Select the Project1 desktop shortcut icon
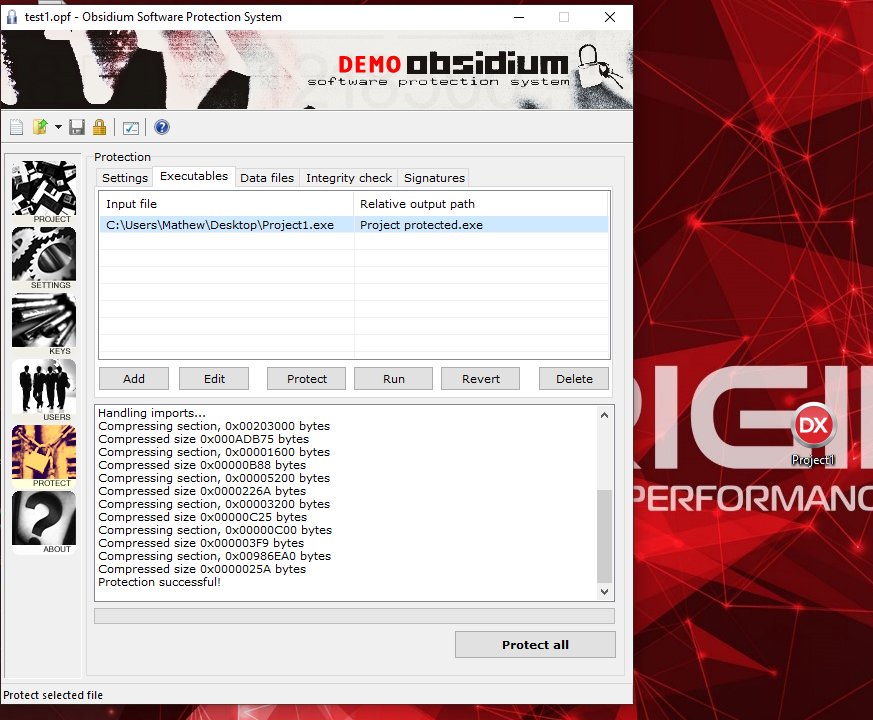873x720 pixels. click(x=813, y=434)
